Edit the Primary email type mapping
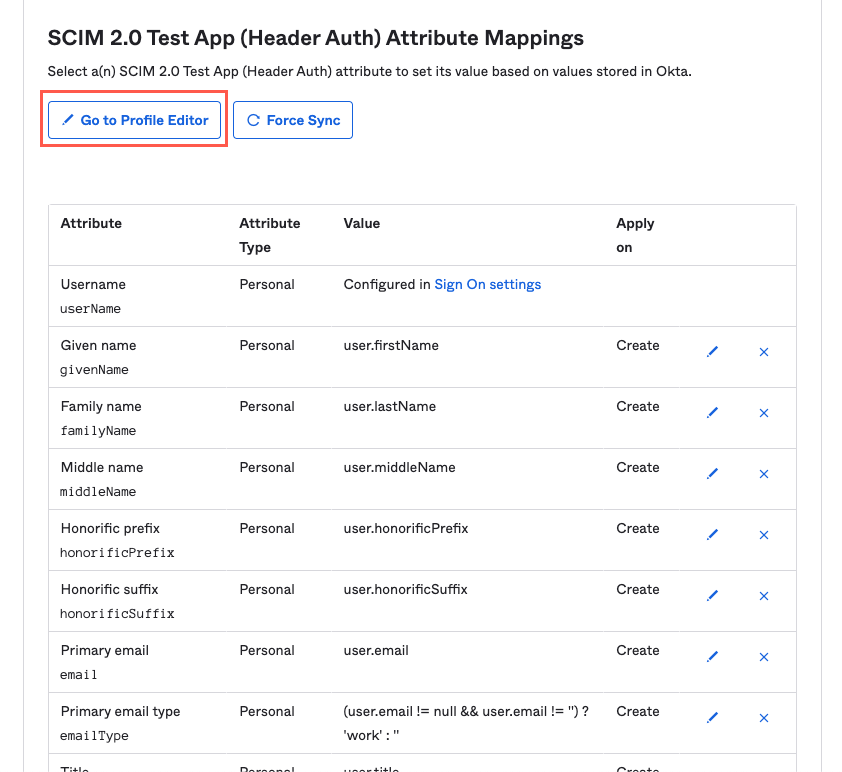 click(x=713, y=718)
